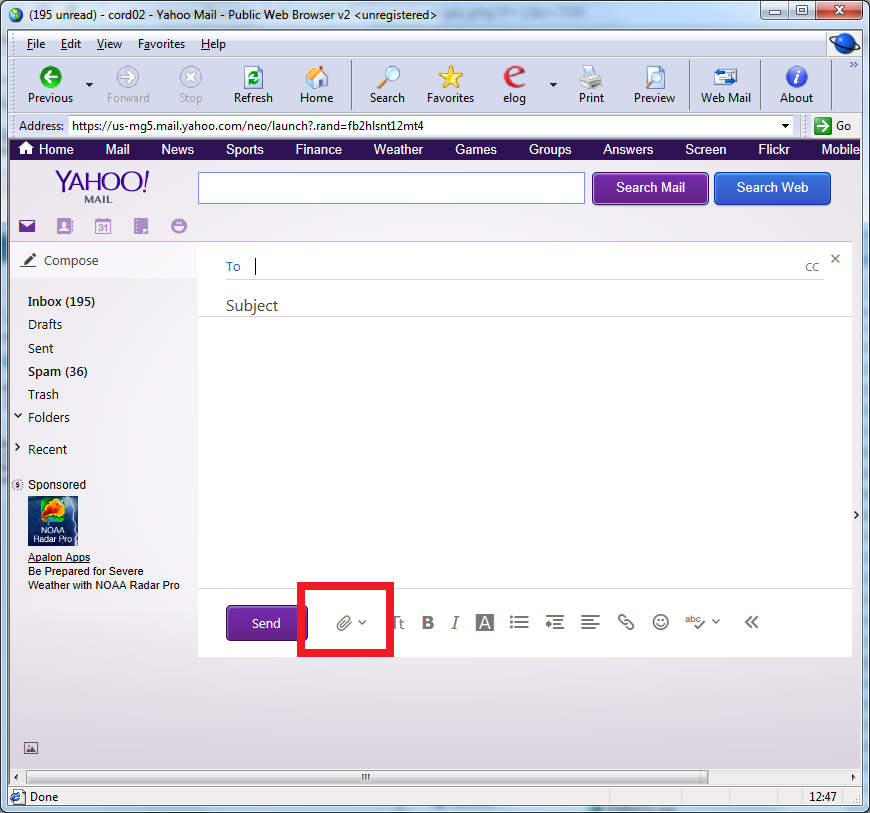870x813 pixels.
Task: Open the Edit menu
Action: click(70, 44)
